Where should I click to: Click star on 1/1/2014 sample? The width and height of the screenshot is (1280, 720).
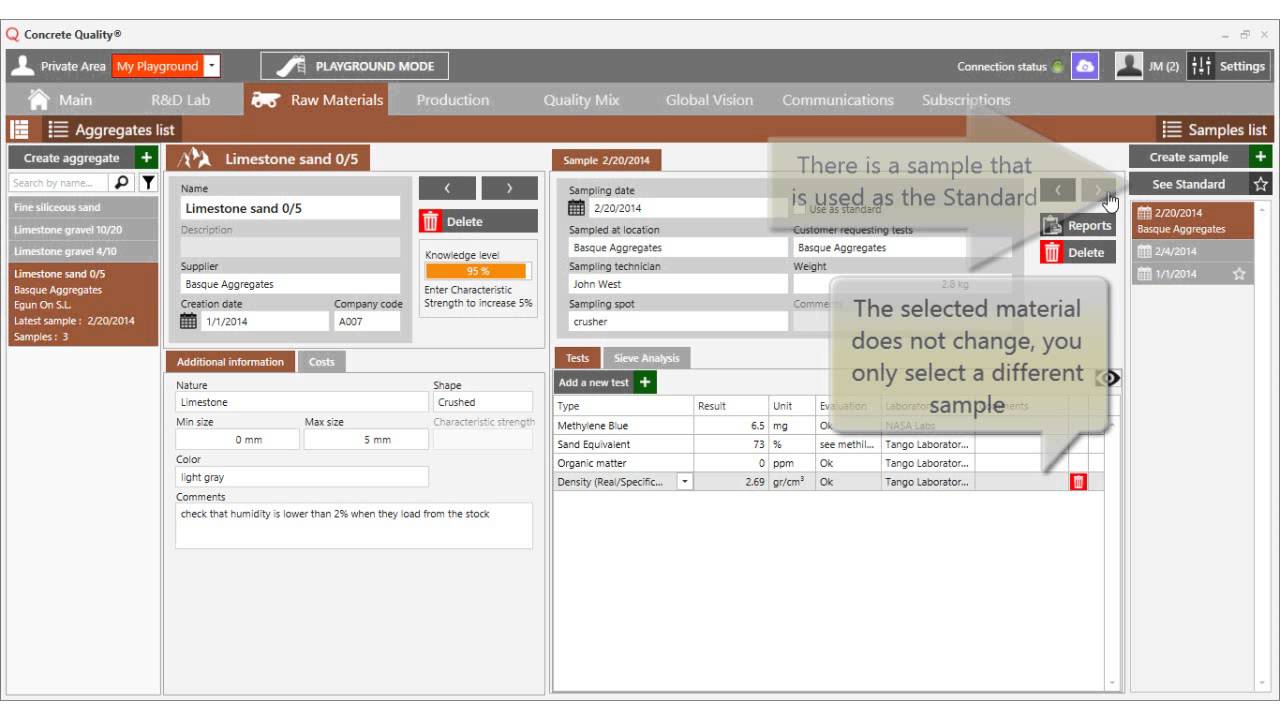click(1239, 274)
